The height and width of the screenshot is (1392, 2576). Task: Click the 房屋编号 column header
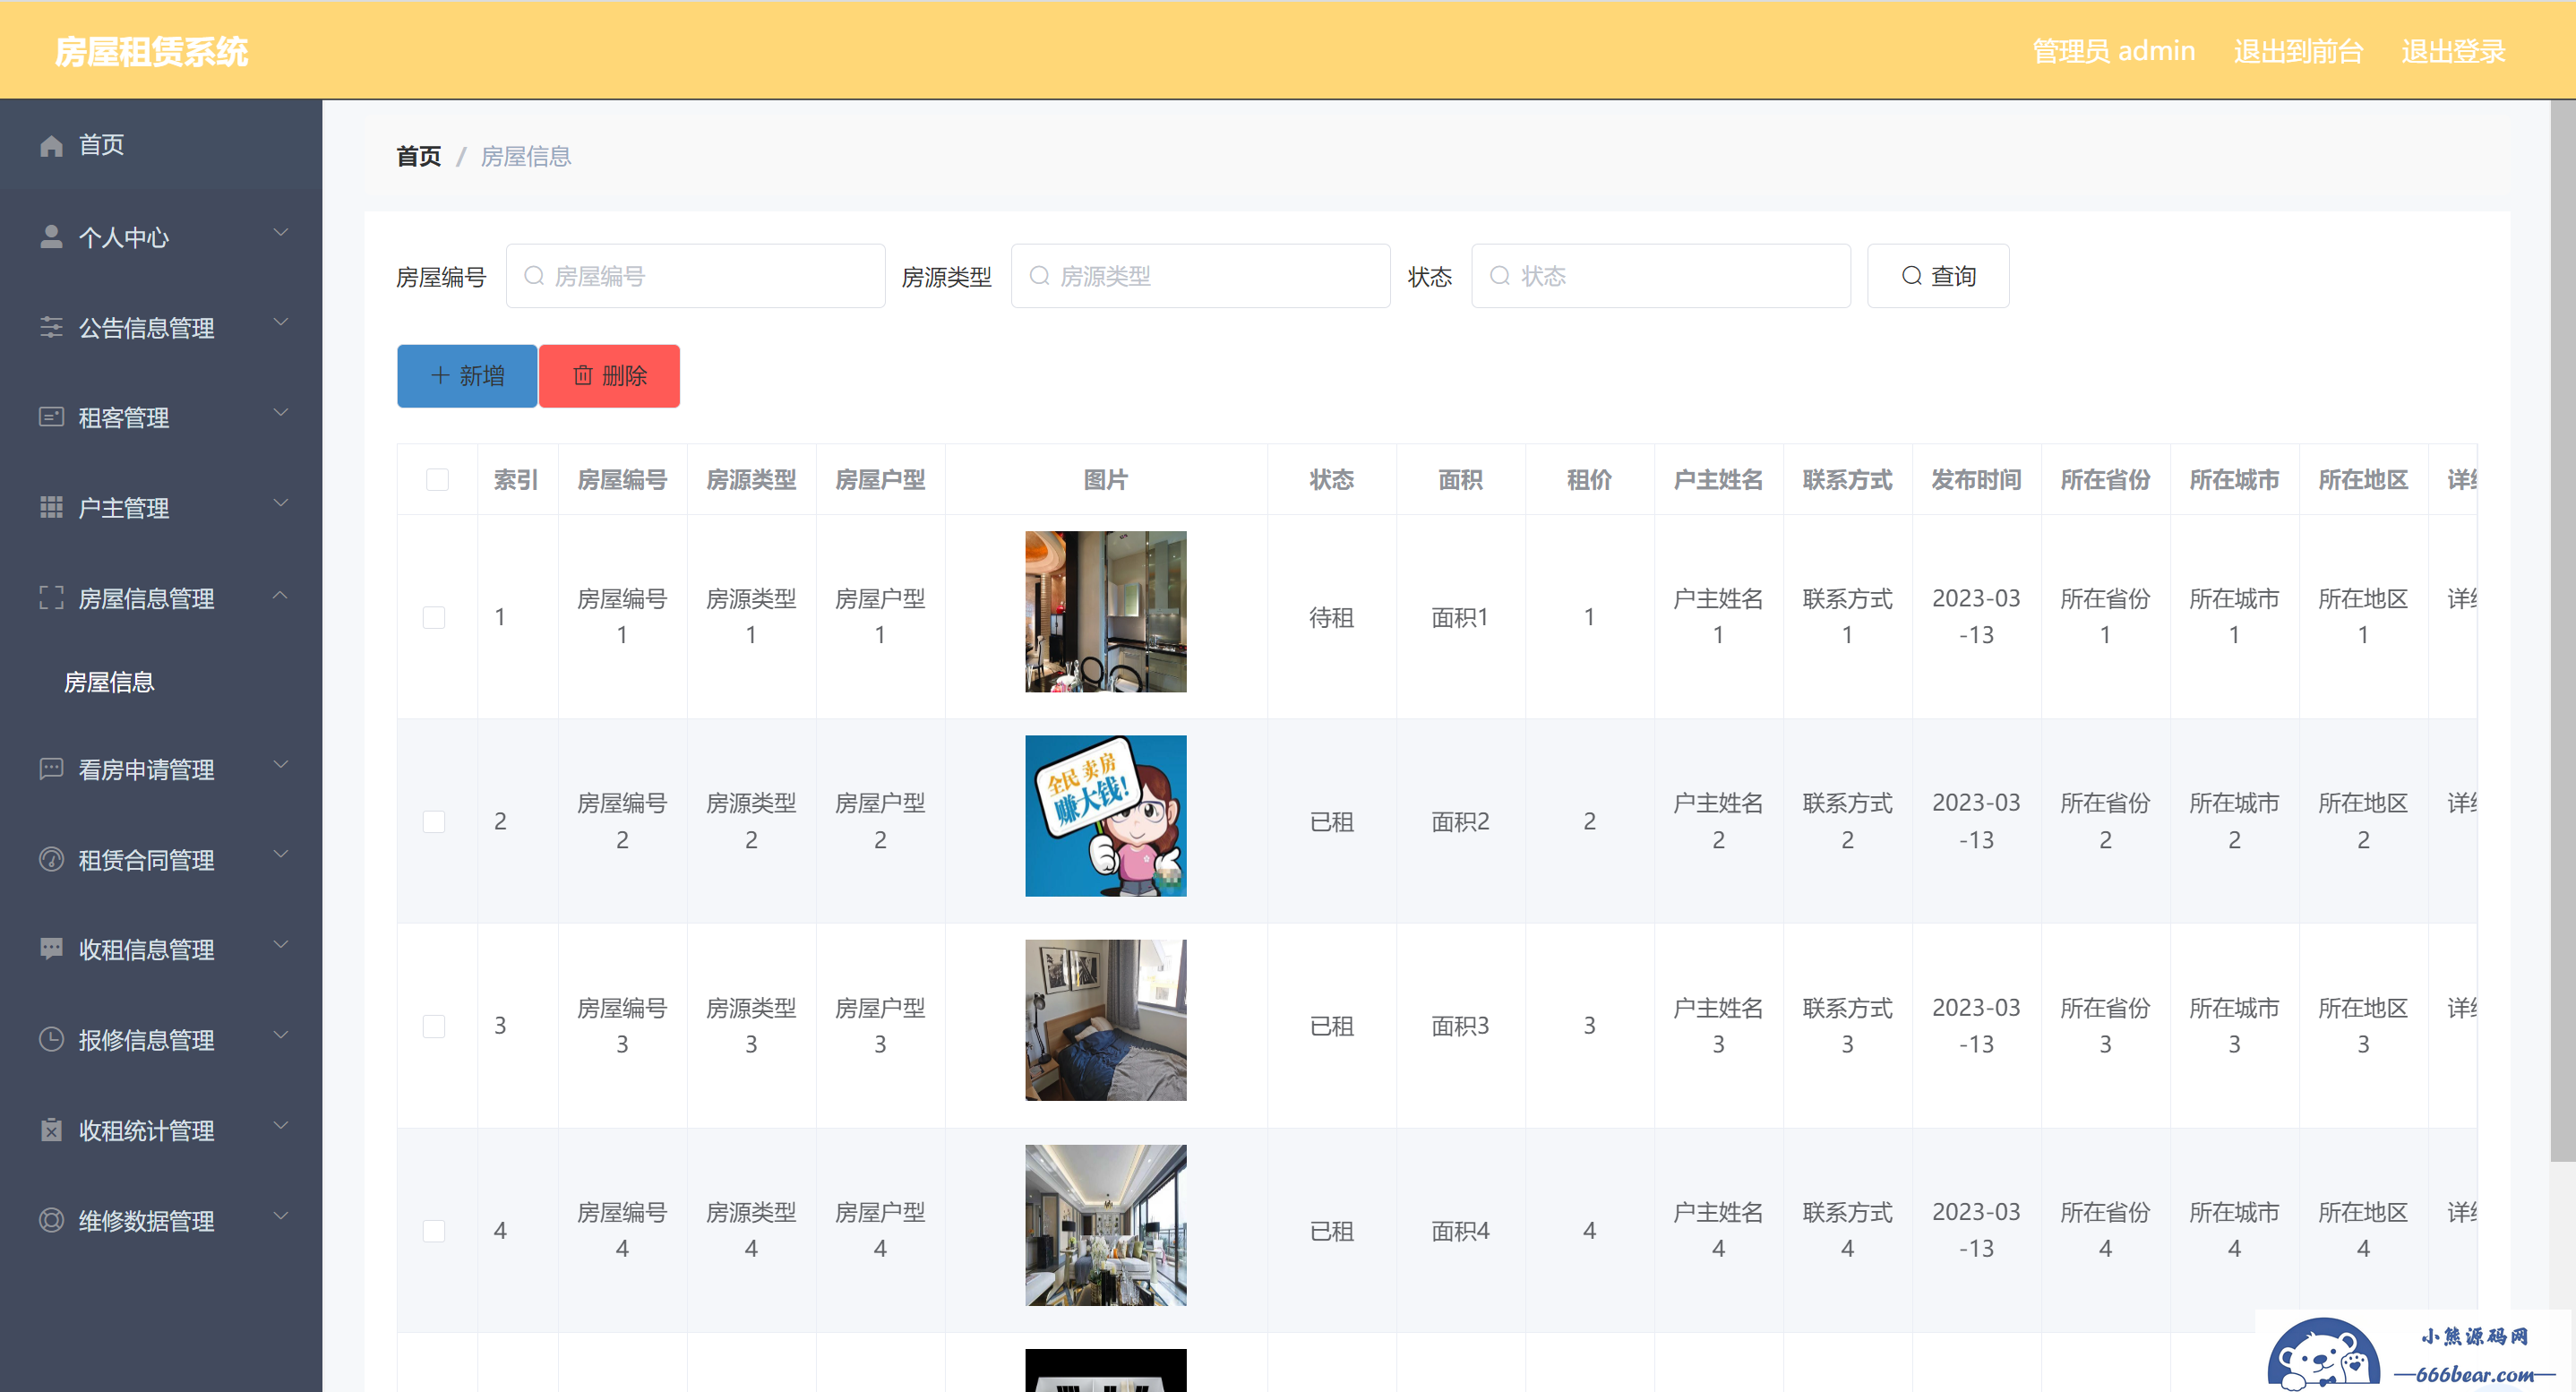click(x=622, y=480)
